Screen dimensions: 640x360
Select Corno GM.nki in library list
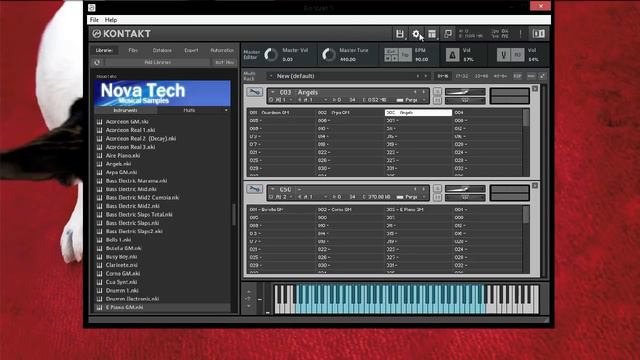[123, 273]
